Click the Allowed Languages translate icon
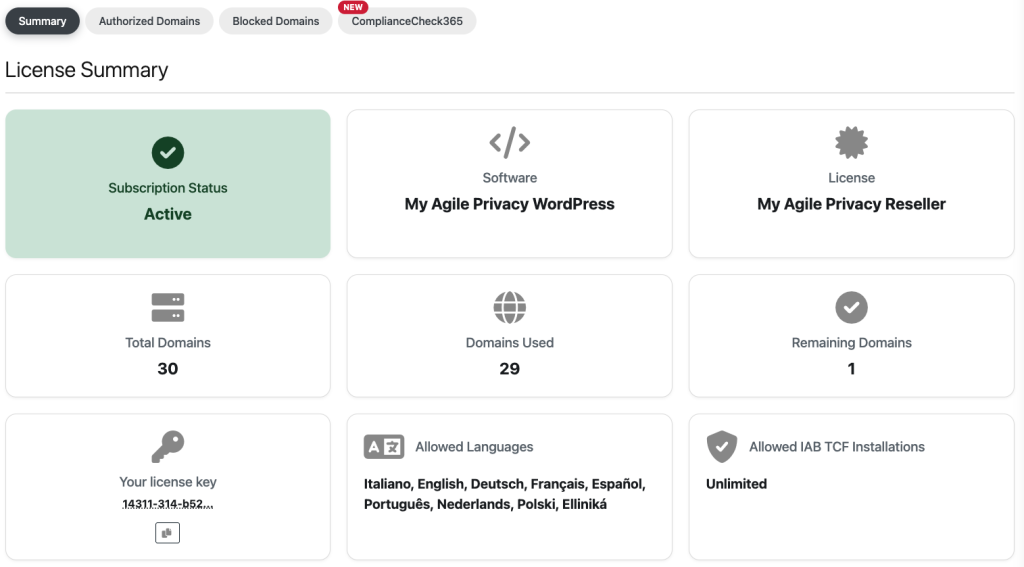Screen dimensions: 1024x567 tap(384, 447)
